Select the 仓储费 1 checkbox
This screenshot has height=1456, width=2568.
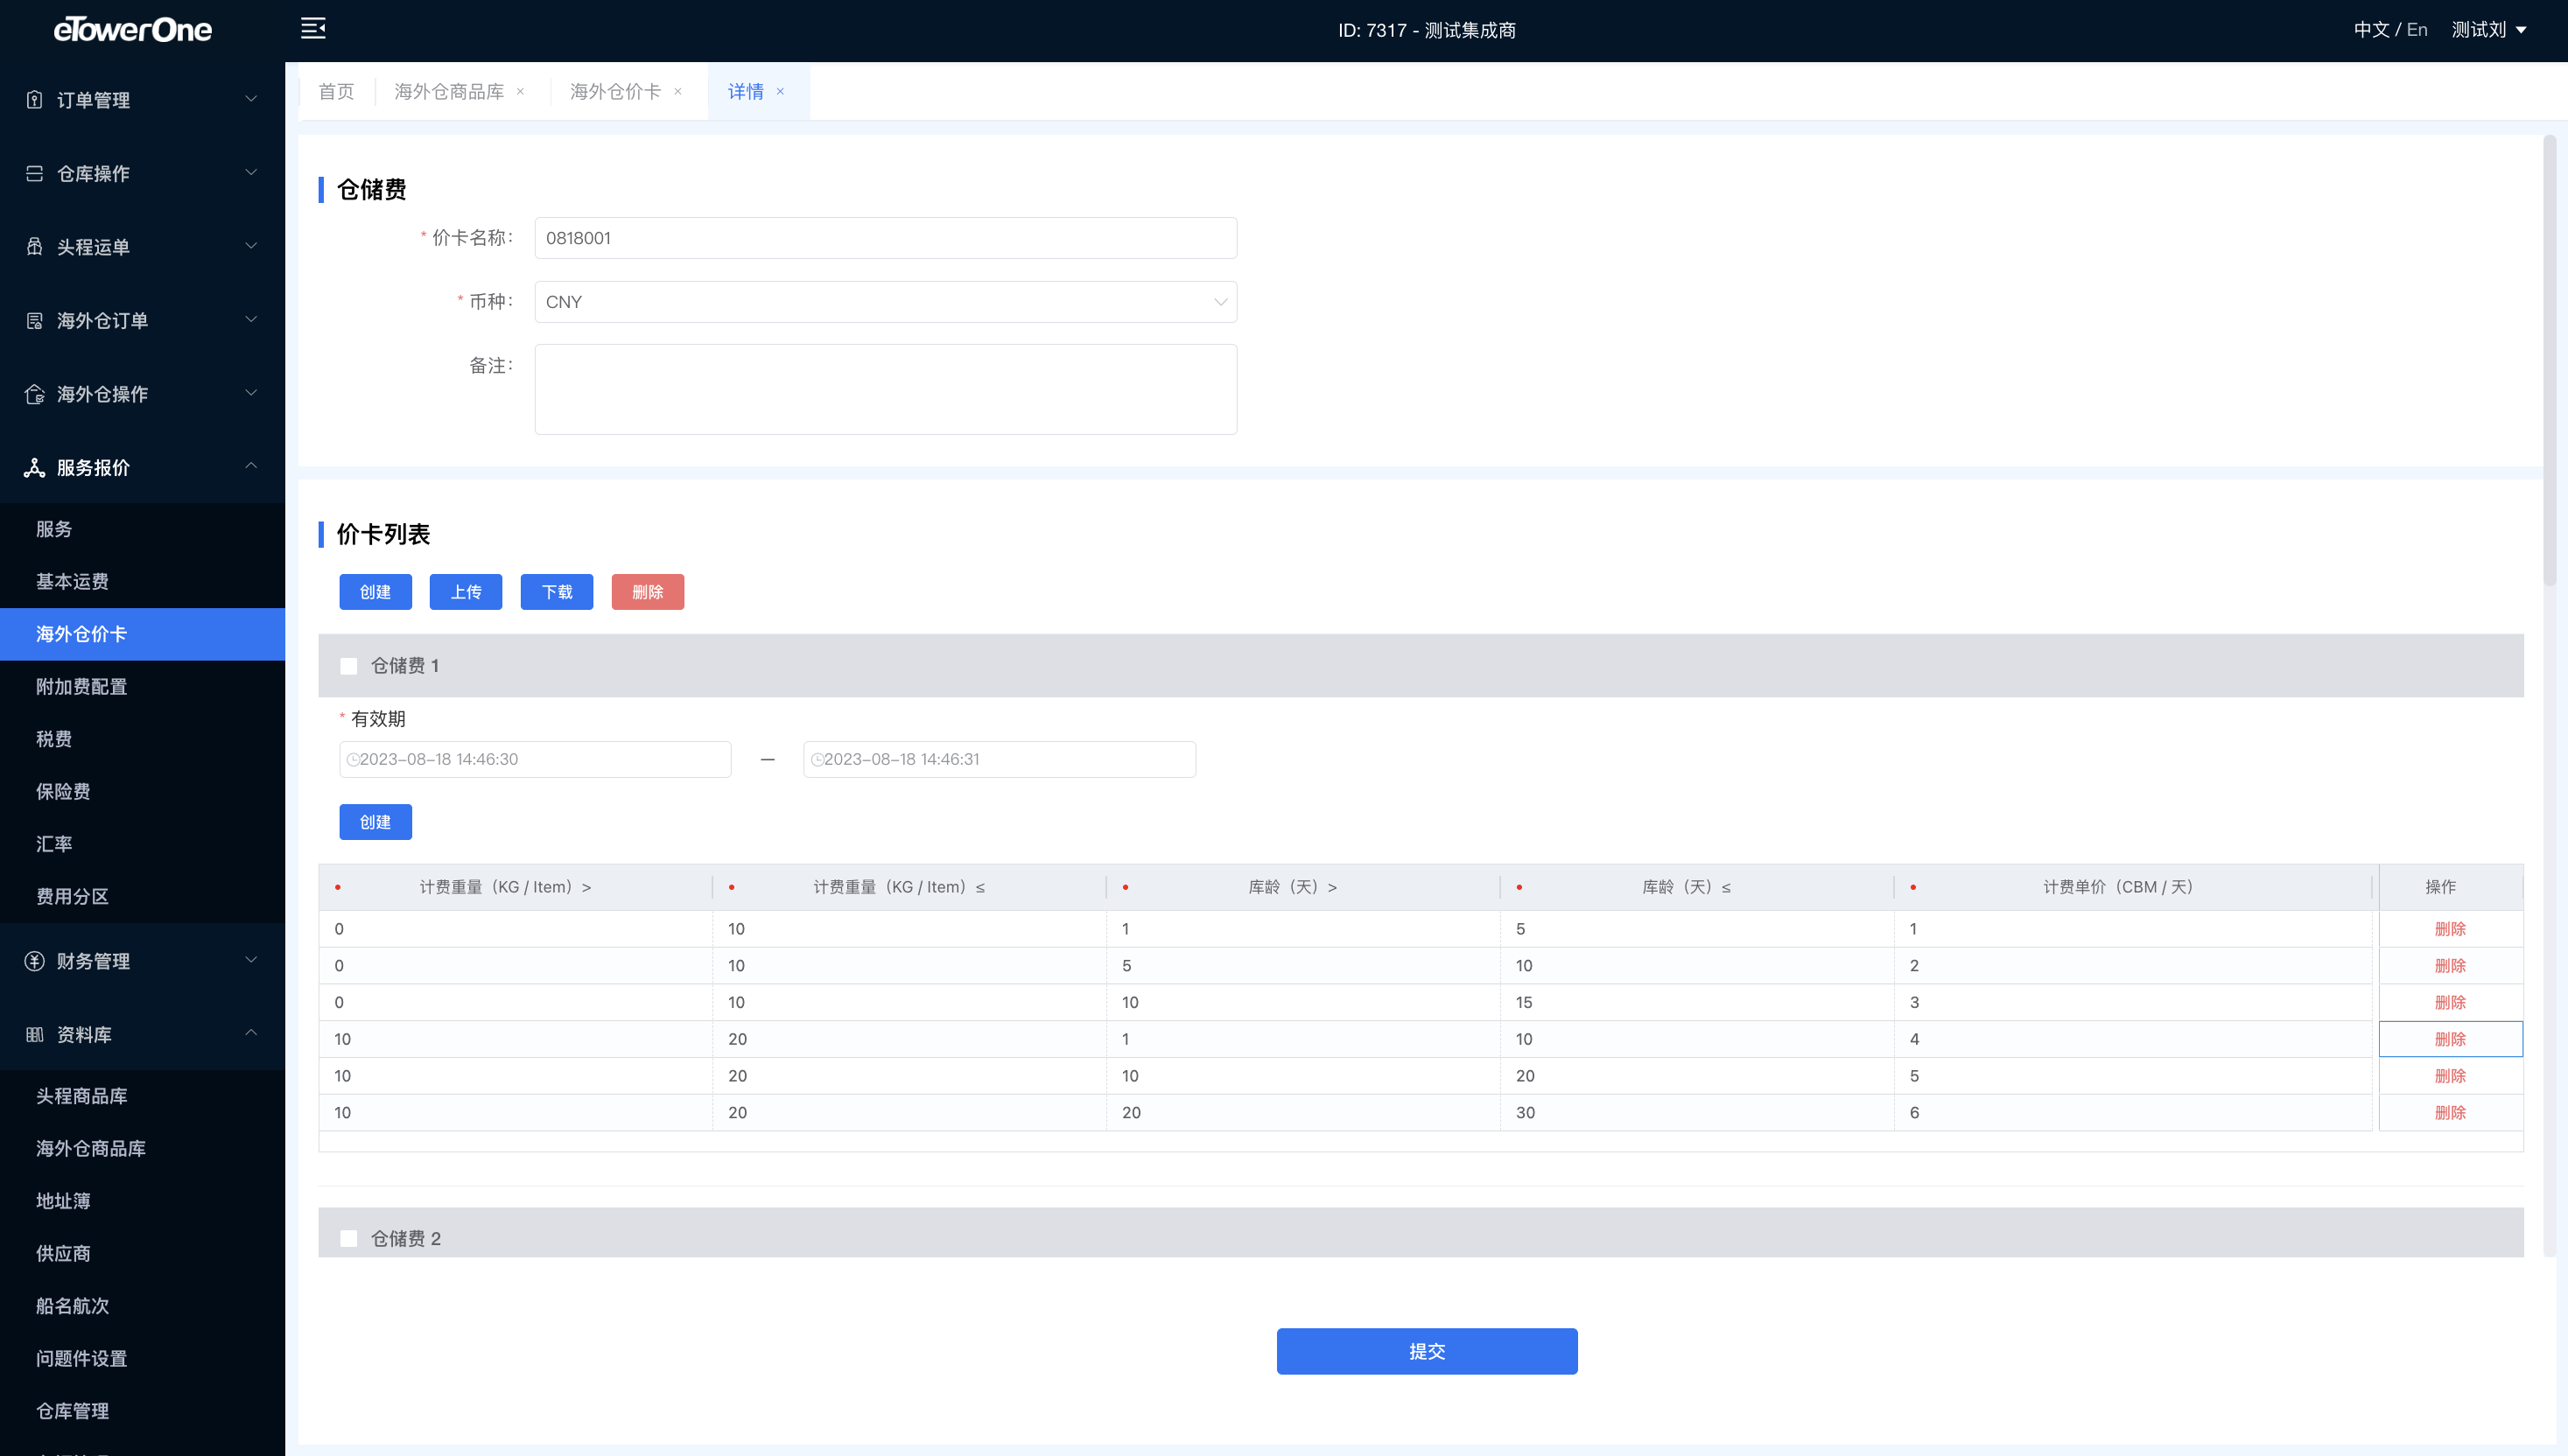[x=348, y=665]
